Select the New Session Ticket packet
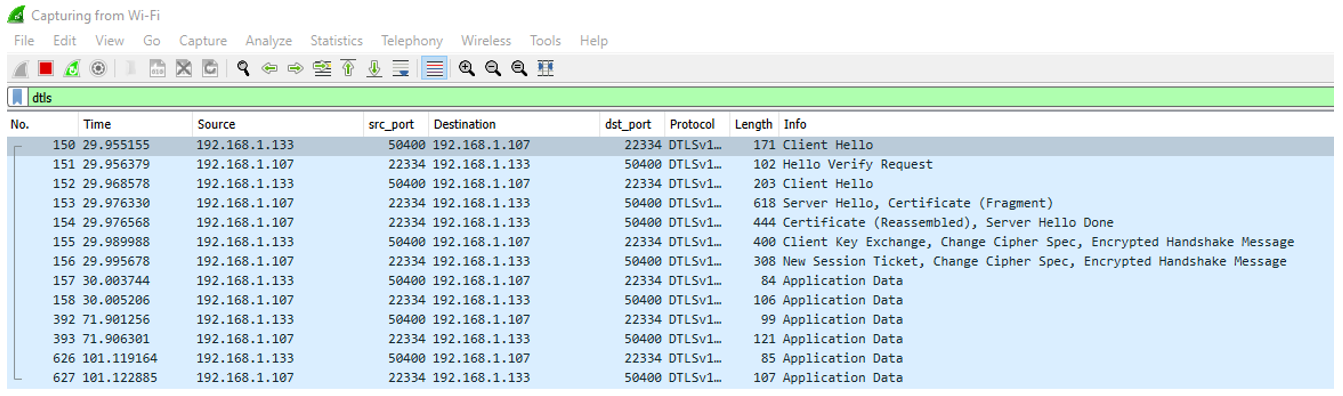This screenshot has height=396, width=1343. [670, 262]
